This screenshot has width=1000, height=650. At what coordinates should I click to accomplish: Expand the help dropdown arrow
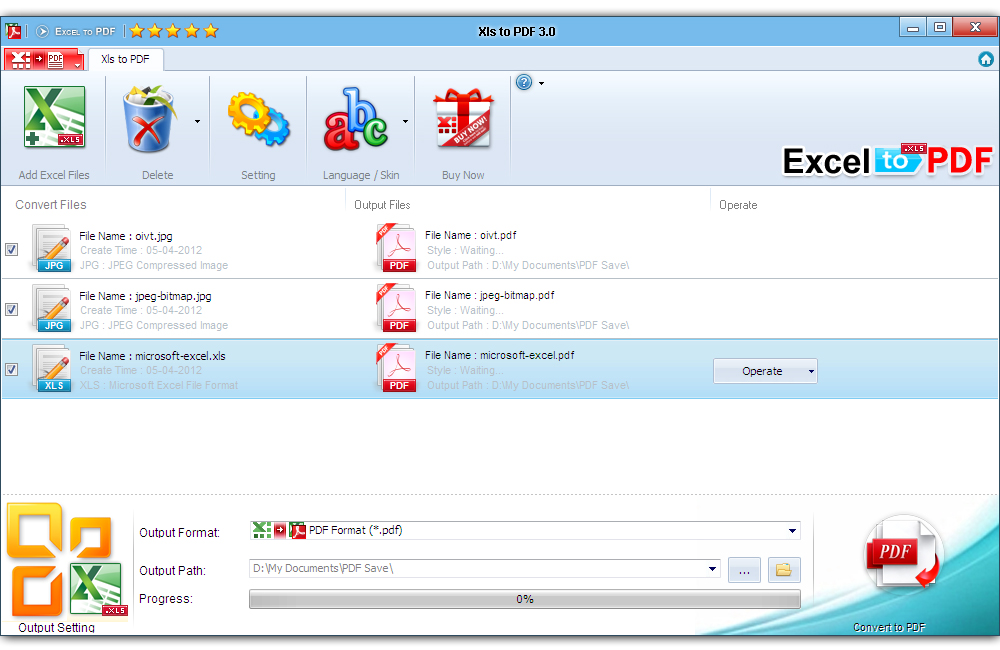pos(541,83)
